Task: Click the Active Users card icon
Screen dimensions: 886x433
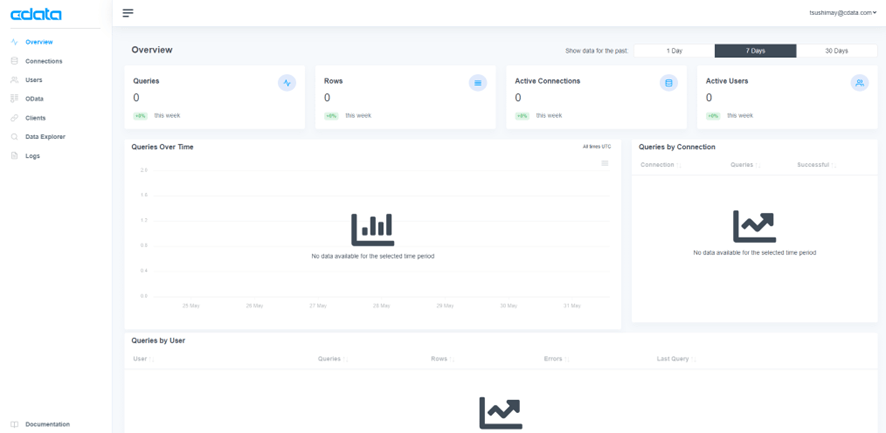Action: 859,83
